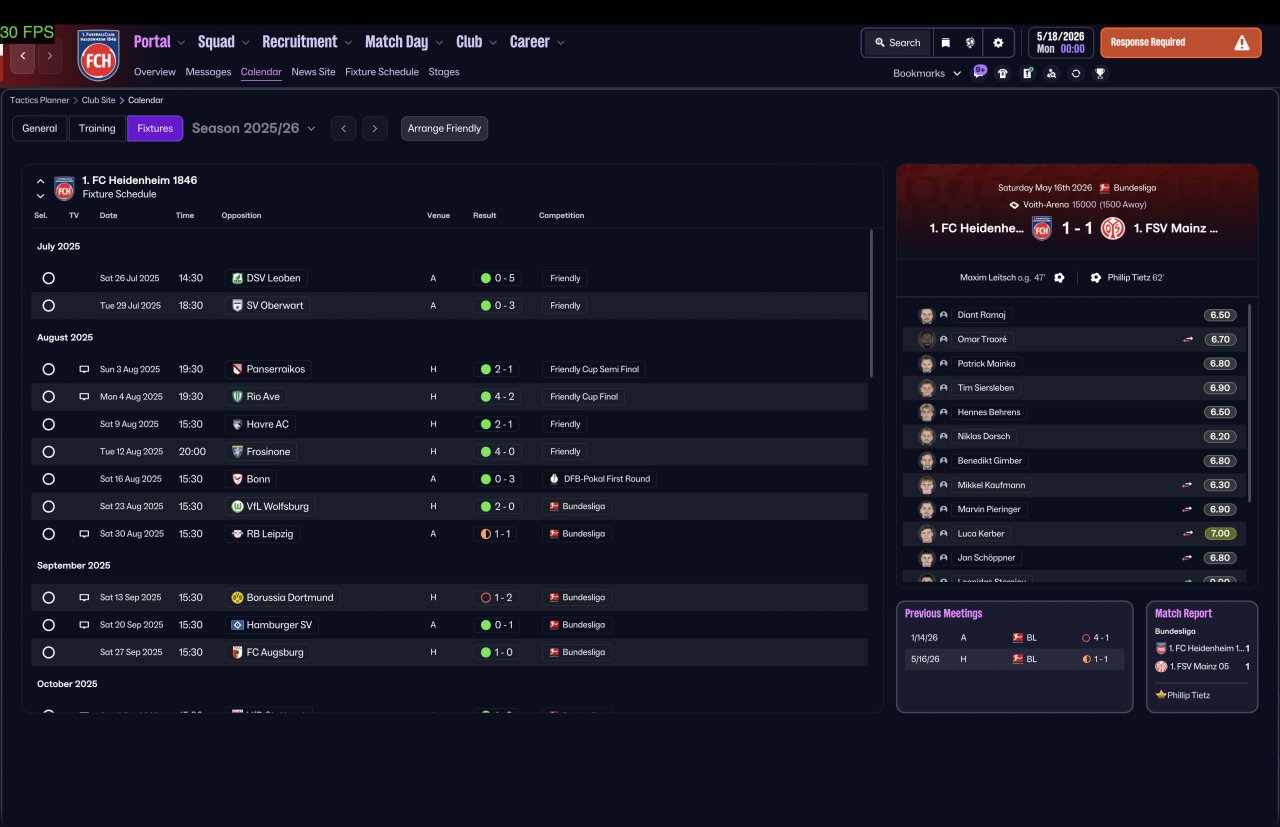Open the settings gear icon
Viewport: 1280px width, 827px height.
[998, 43]
